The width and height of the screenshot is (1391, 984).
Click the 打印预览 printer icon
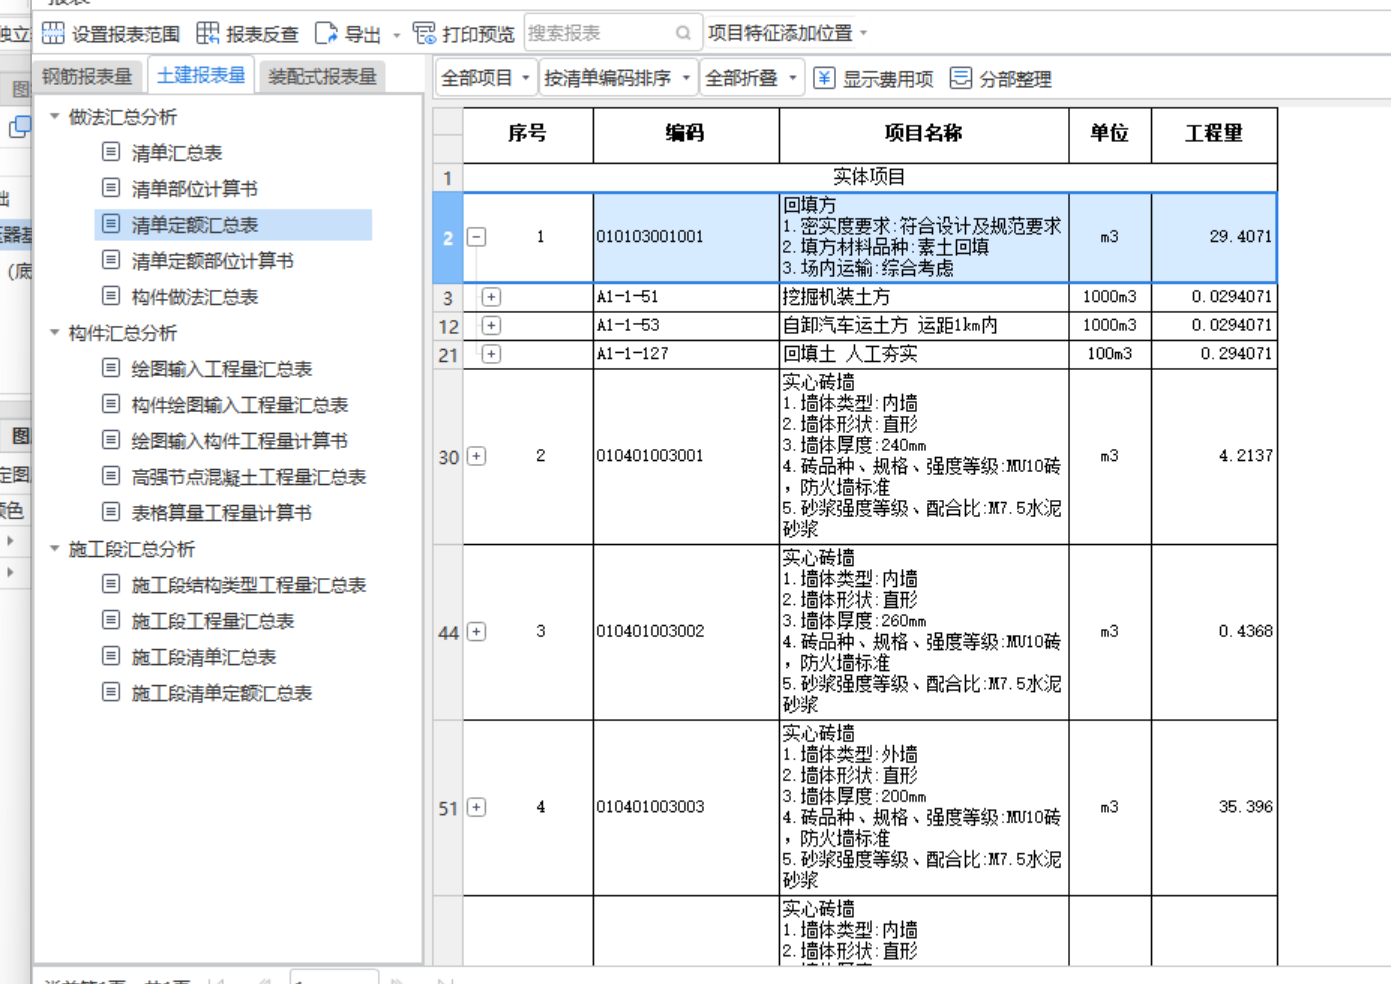tap(424, 33)
